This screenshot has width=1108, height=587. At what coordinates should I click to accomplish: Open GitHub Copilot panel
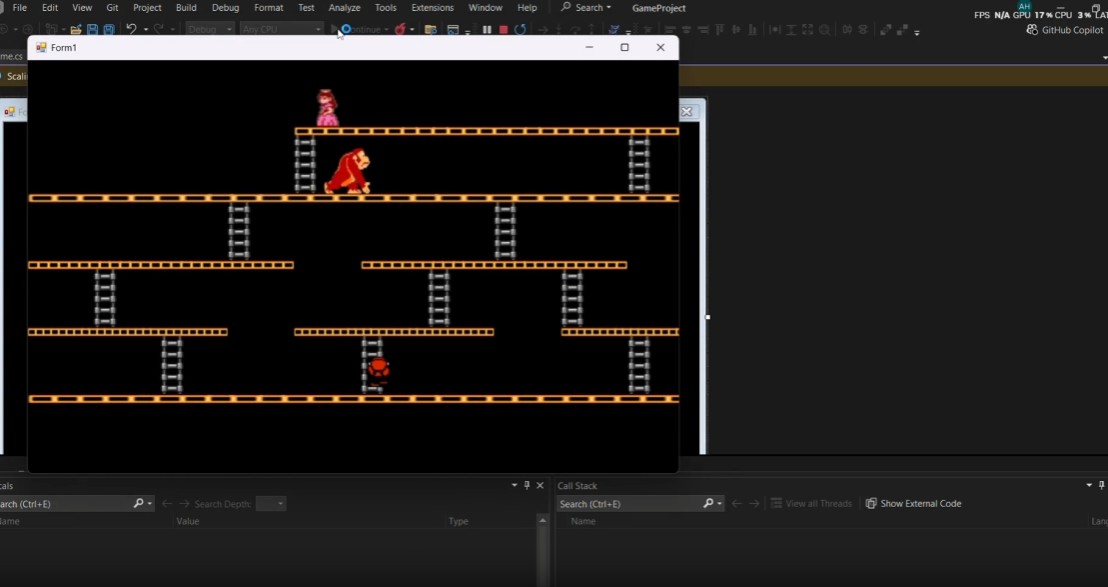point(1064,30)
